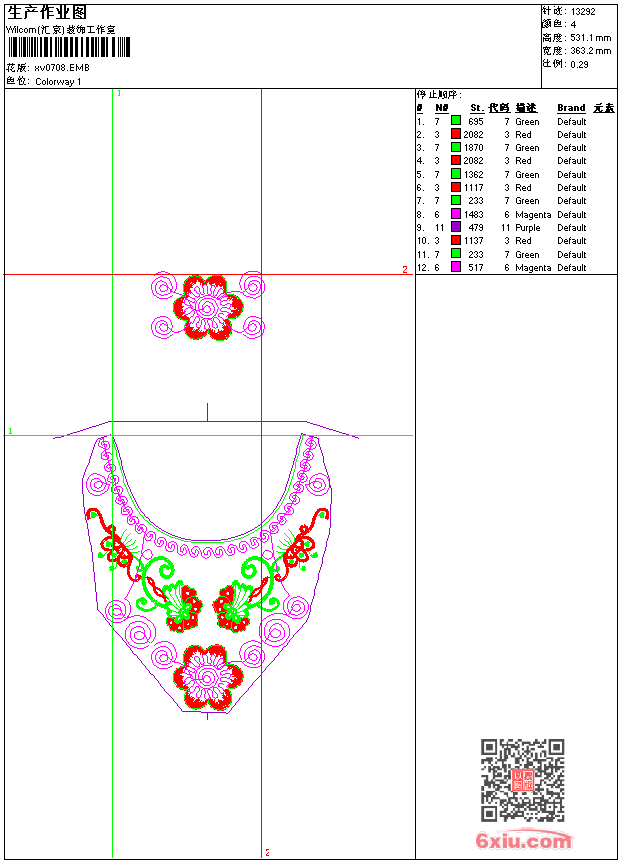Click stitch count 695 in row 1
This screenshot has height=860, width=620.
coord(476,122)
